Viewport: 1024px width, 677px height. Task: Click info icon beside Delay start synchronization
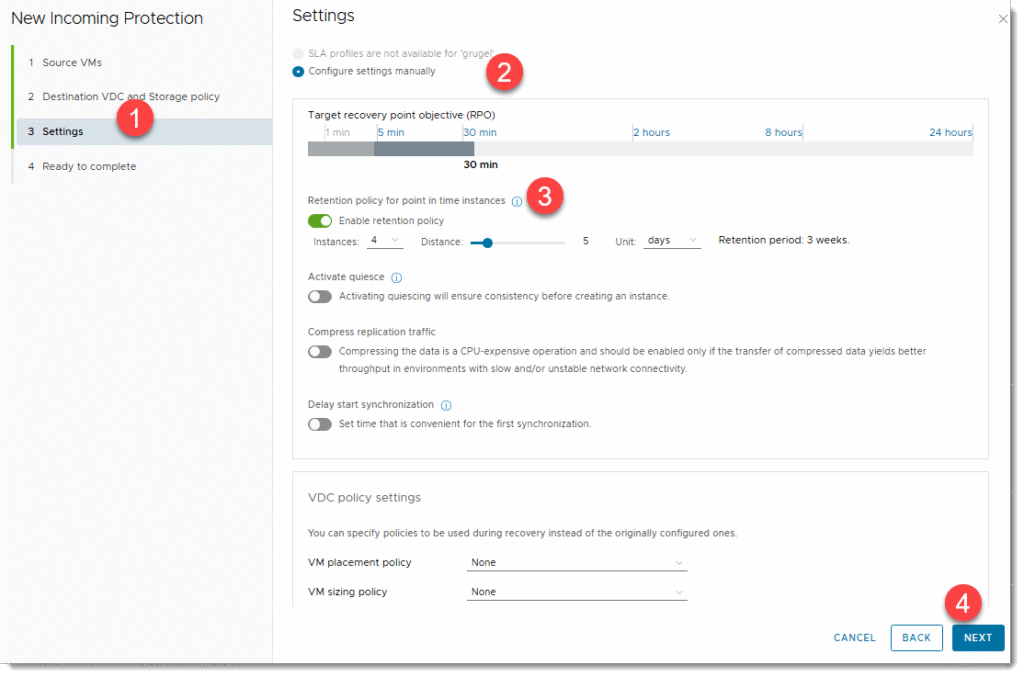point(446,405)
